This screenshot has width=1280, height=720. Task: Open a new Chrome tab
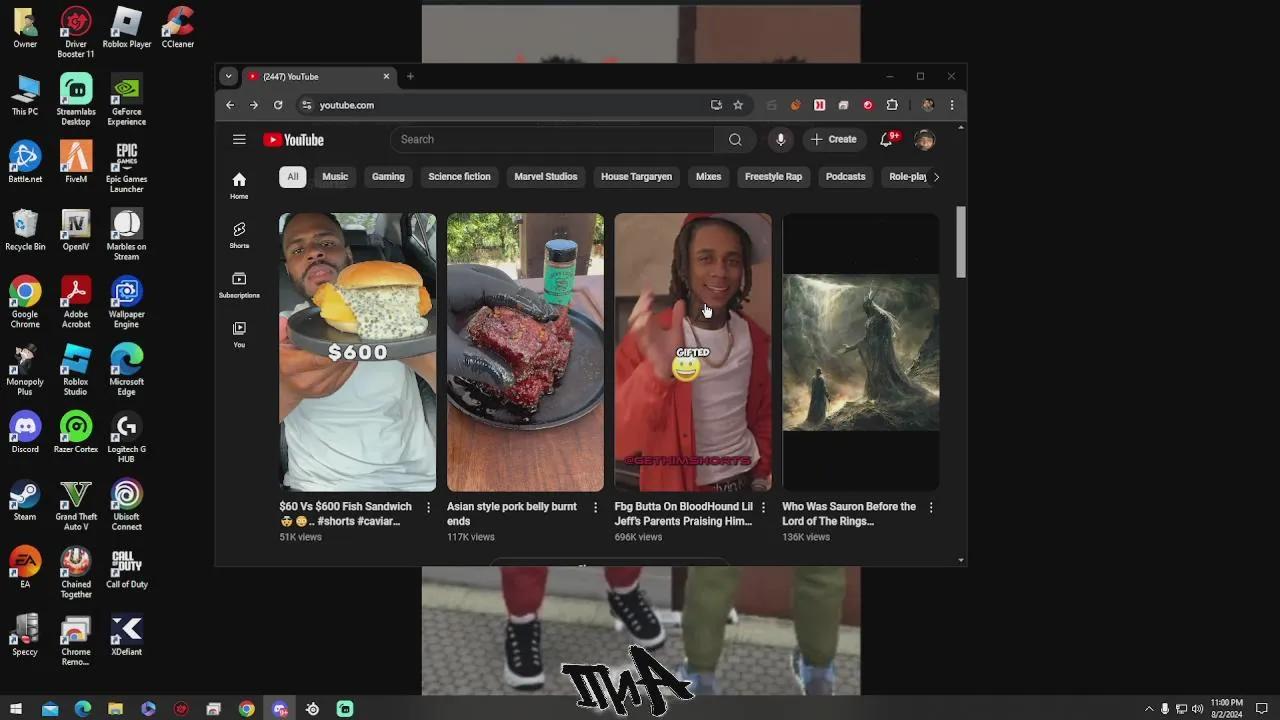click(410, 77)
